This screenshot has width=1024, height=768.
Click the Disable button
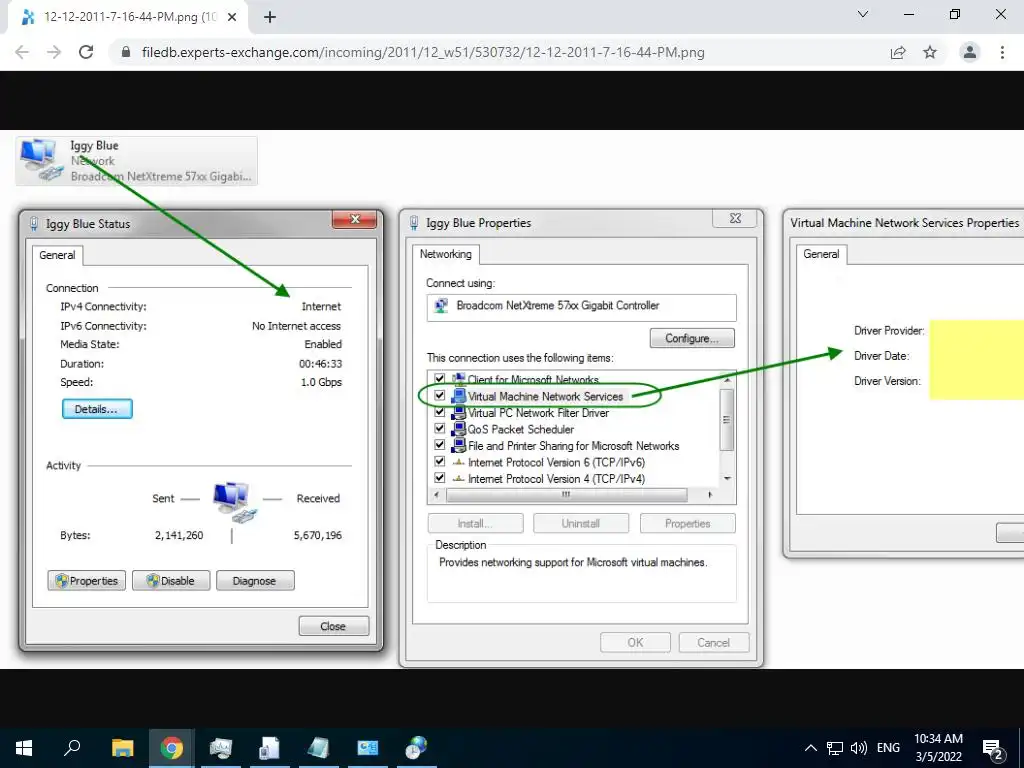tap(171, 581)
